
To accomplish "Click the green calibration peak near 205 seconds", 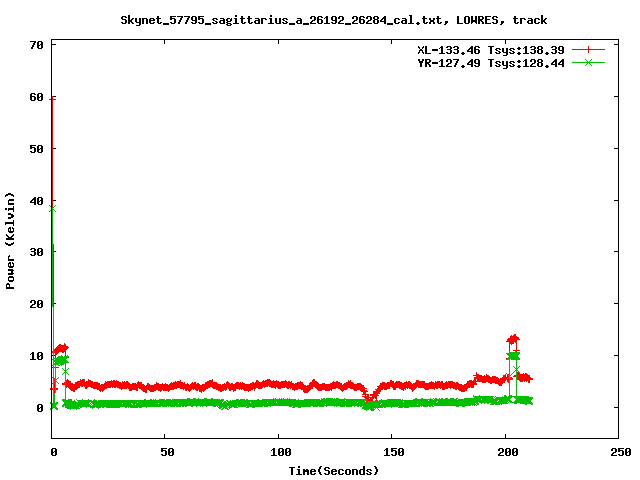I will coord(513,356).
